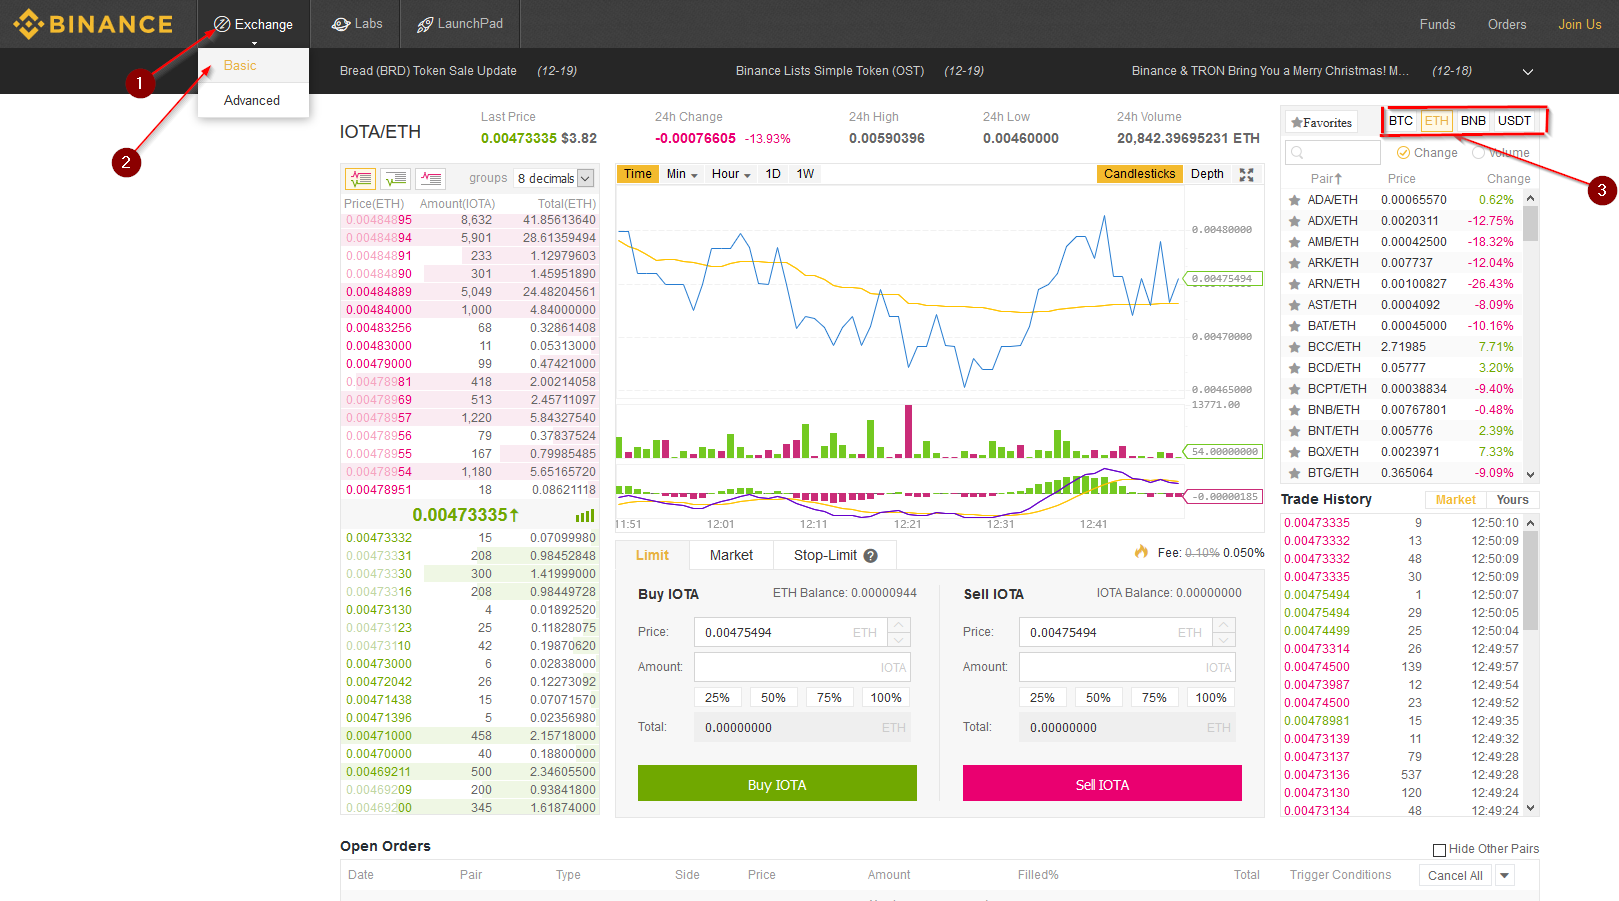Sort pair list by Pair column
This screenshot has height=901, width=1619.
coord(1326,179)
